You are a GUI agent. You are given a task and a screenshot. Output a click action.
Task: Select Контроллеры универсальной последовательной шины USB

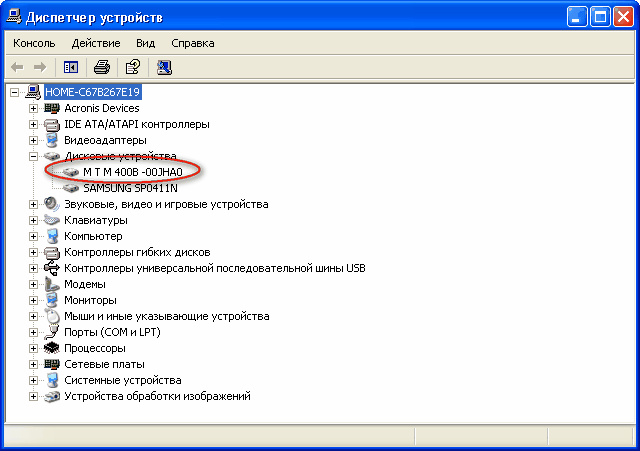[214, 268]
